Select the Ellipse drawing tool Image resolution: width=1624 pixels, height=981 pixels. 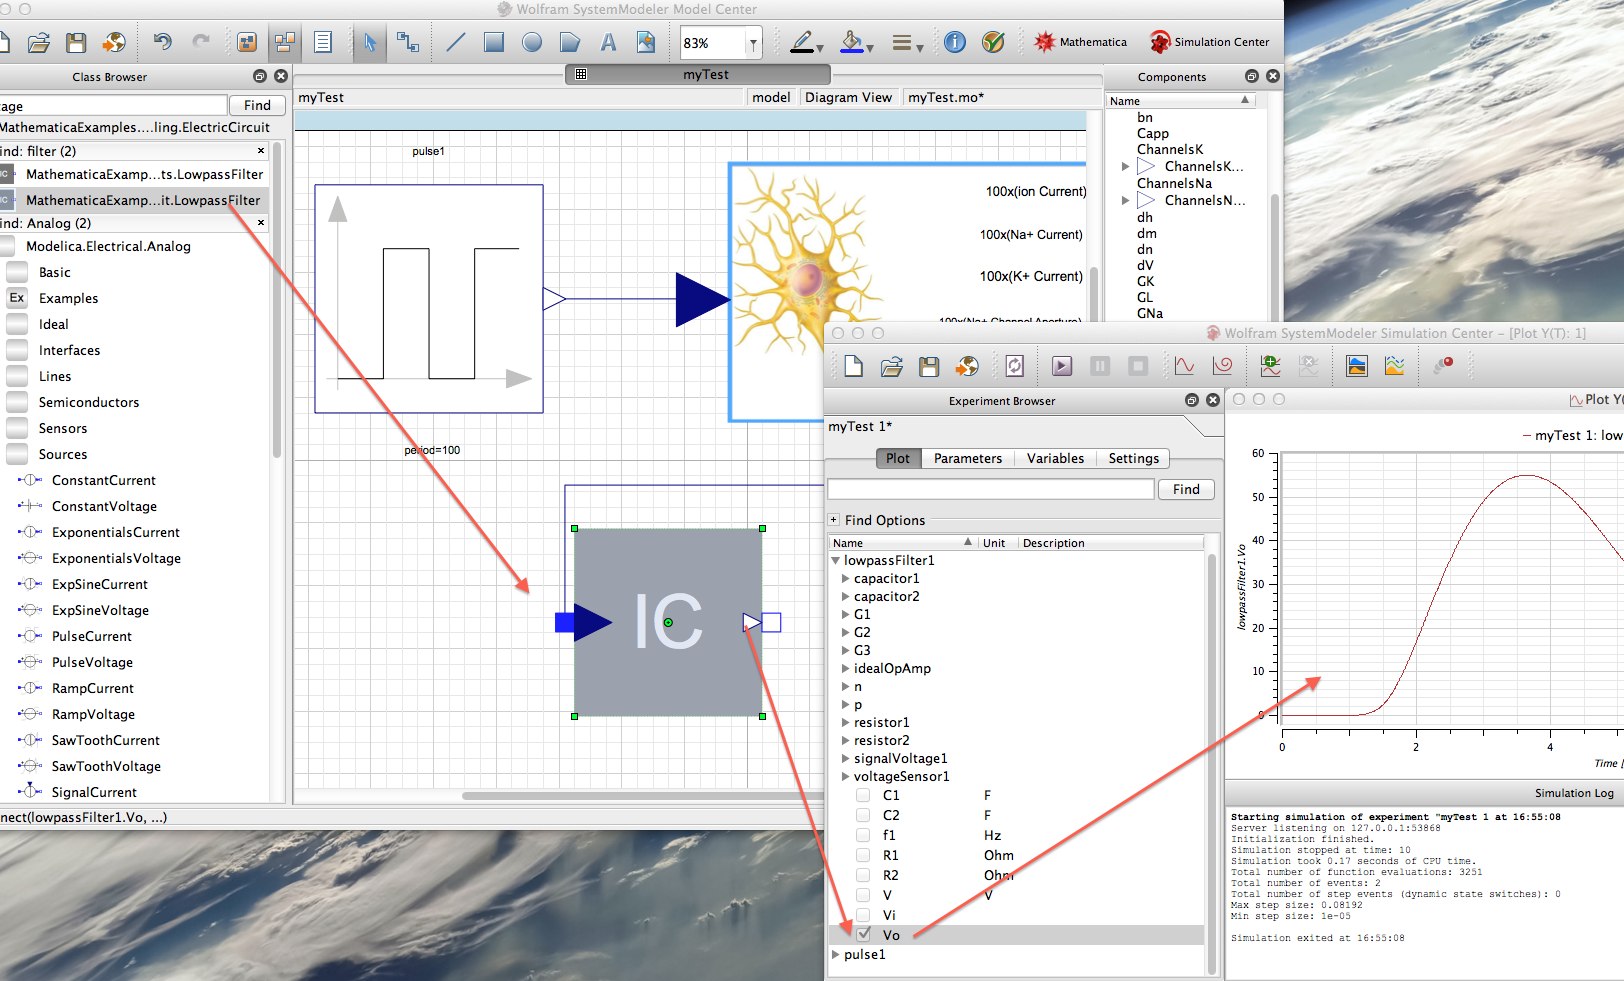(x=532, y=42)
